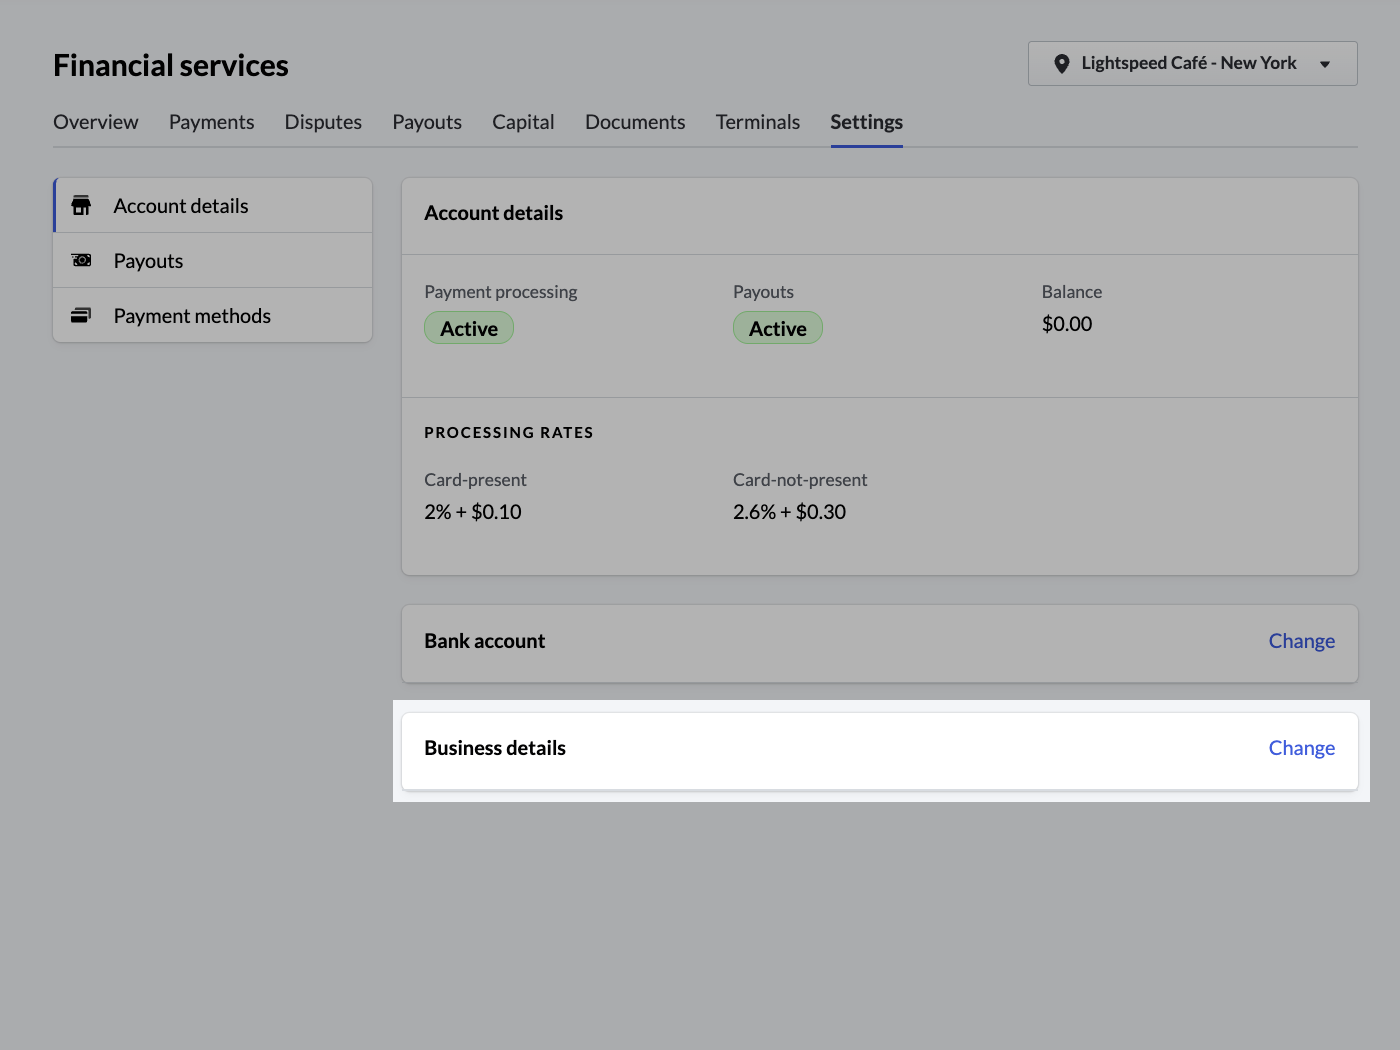Switch to the Capital tab

(x=523, y=122)
